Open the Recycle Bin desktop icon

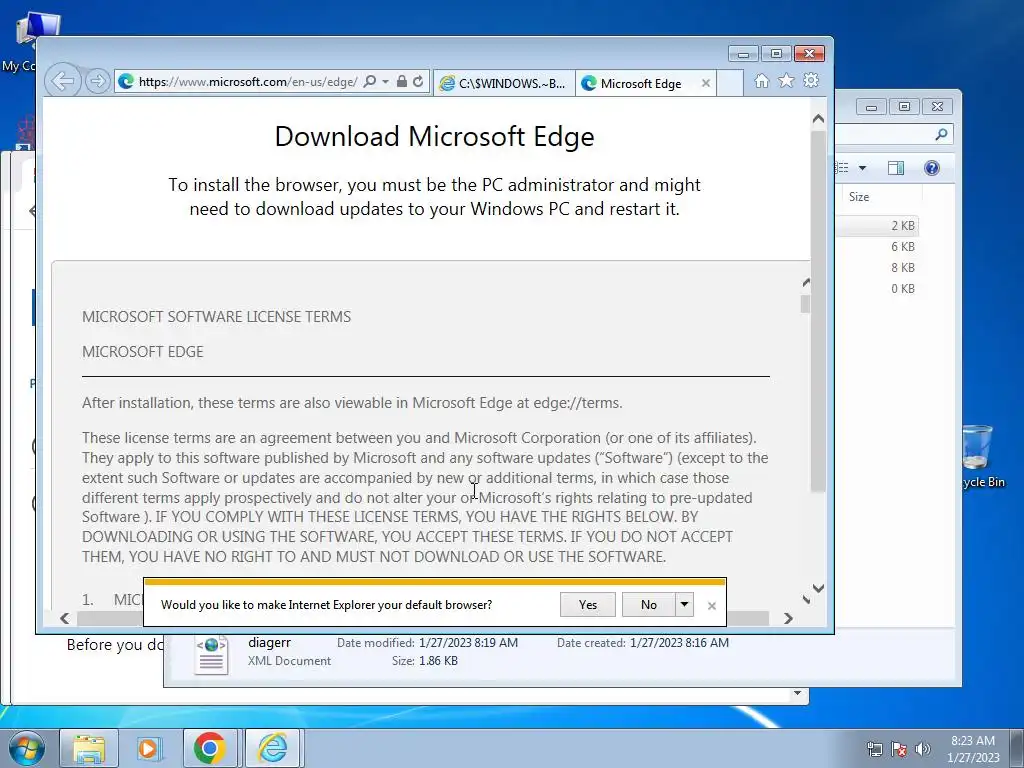click(978, 456)
